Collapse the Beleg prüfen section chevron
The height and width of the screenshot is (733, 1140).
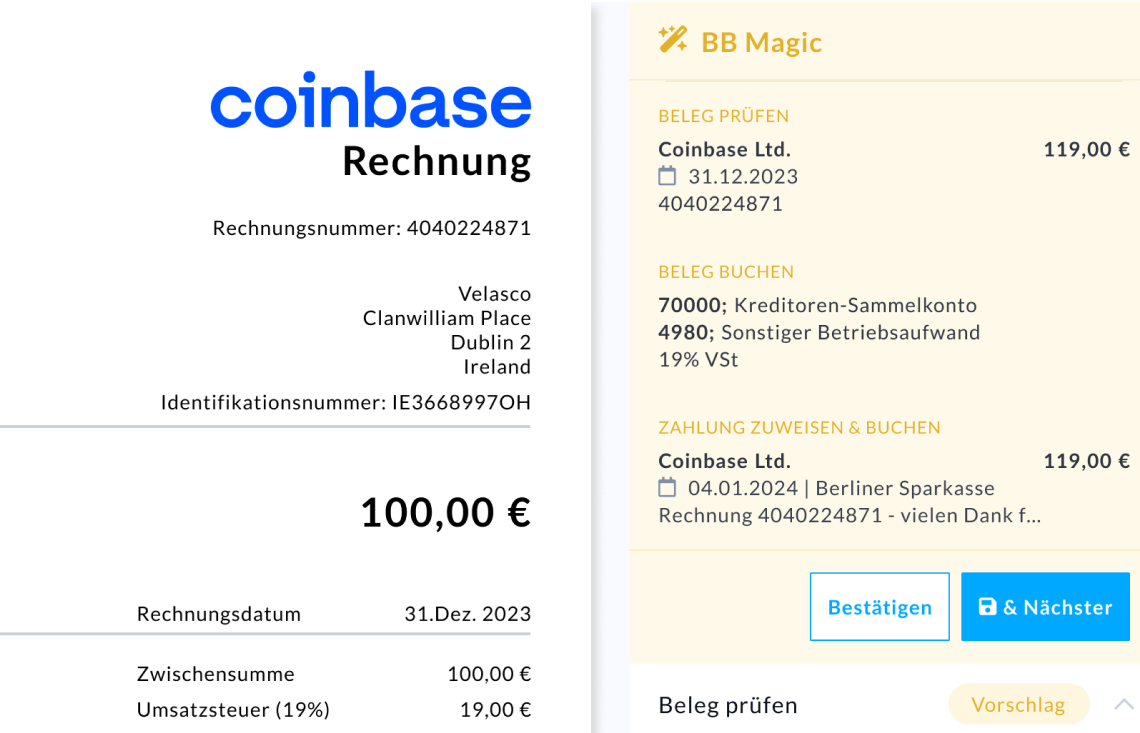pos(1123,705)
